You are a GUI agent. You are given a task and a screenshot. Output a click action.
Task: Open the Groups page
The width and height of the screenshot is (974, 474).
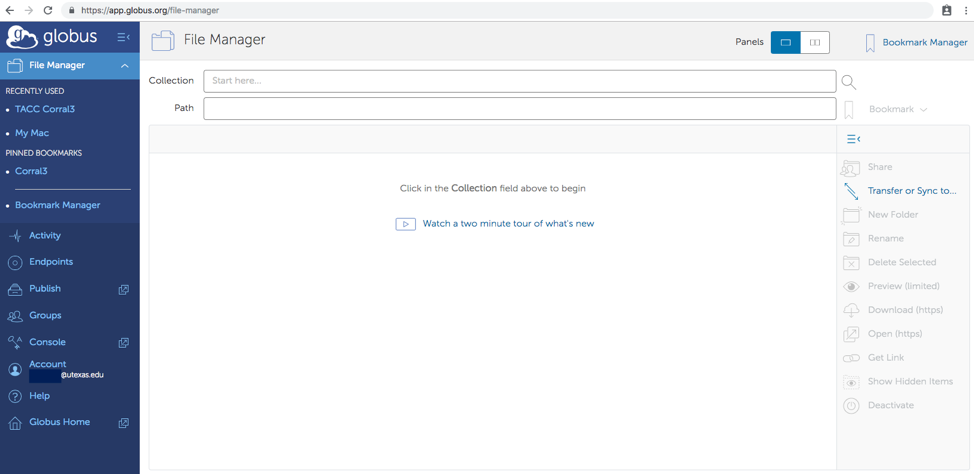(45, 316)
